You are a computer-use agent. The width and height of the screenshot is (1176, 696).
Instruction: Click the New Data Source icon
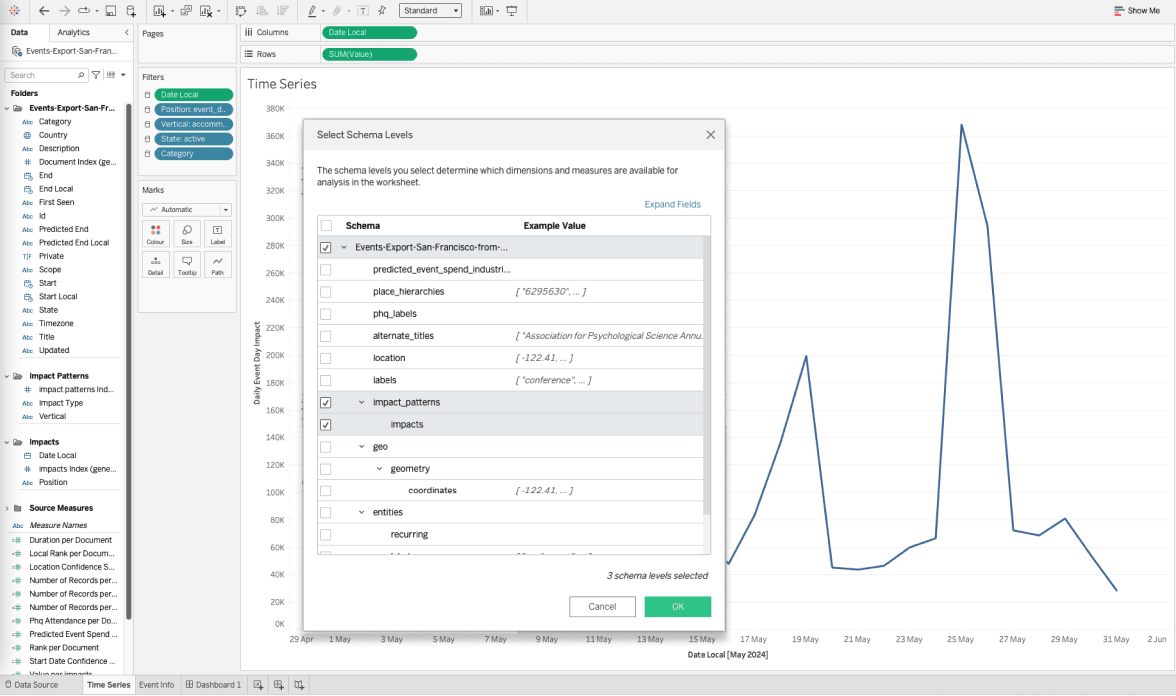click(131, 10)
